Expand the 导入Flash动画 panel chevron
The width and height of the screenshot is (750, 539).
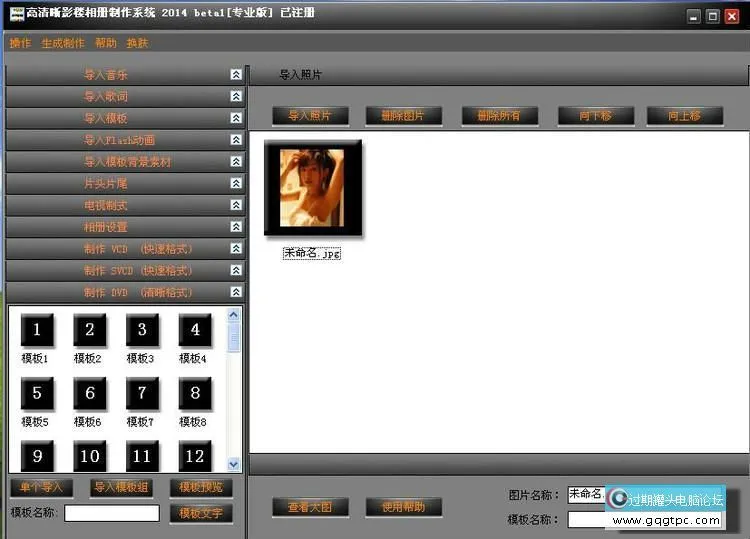(236, 140)
